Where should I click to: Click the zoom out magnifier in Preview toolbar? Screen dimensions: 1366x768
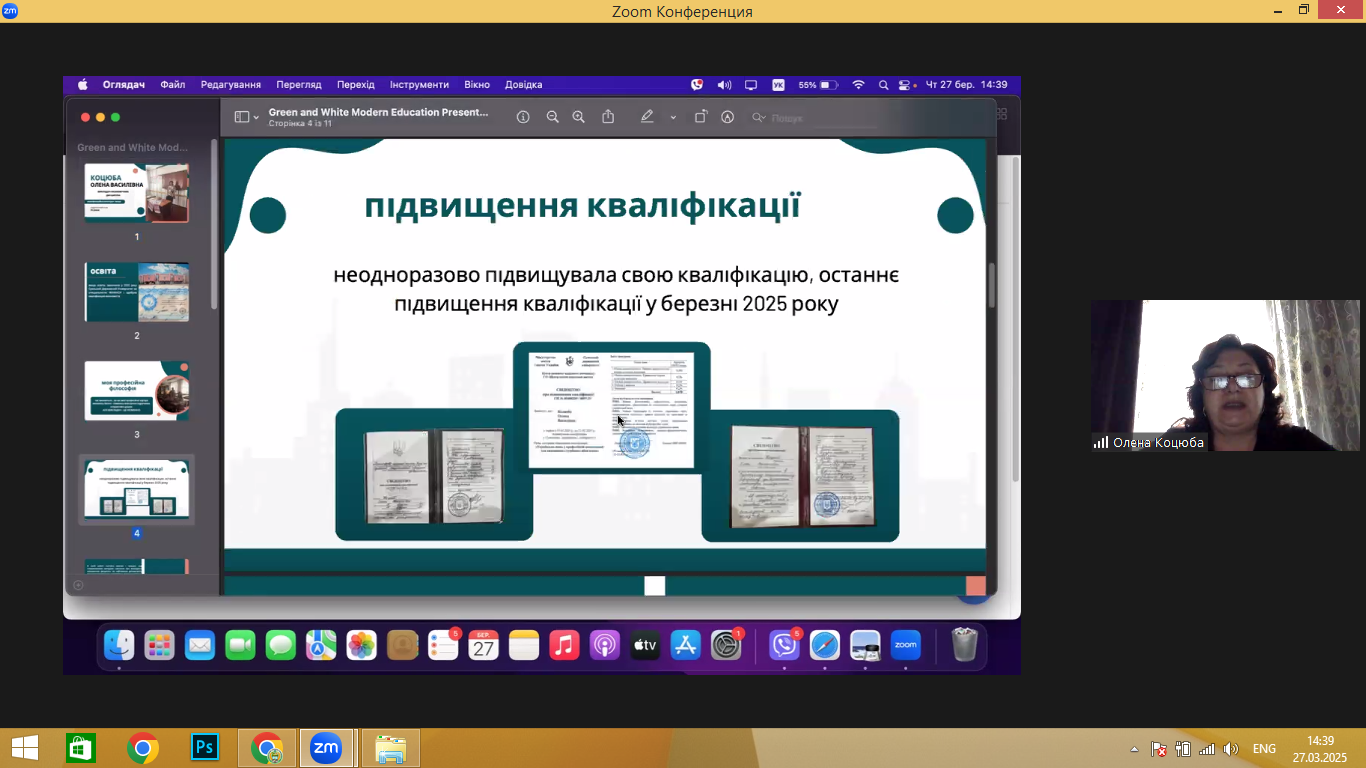[552, 117]
